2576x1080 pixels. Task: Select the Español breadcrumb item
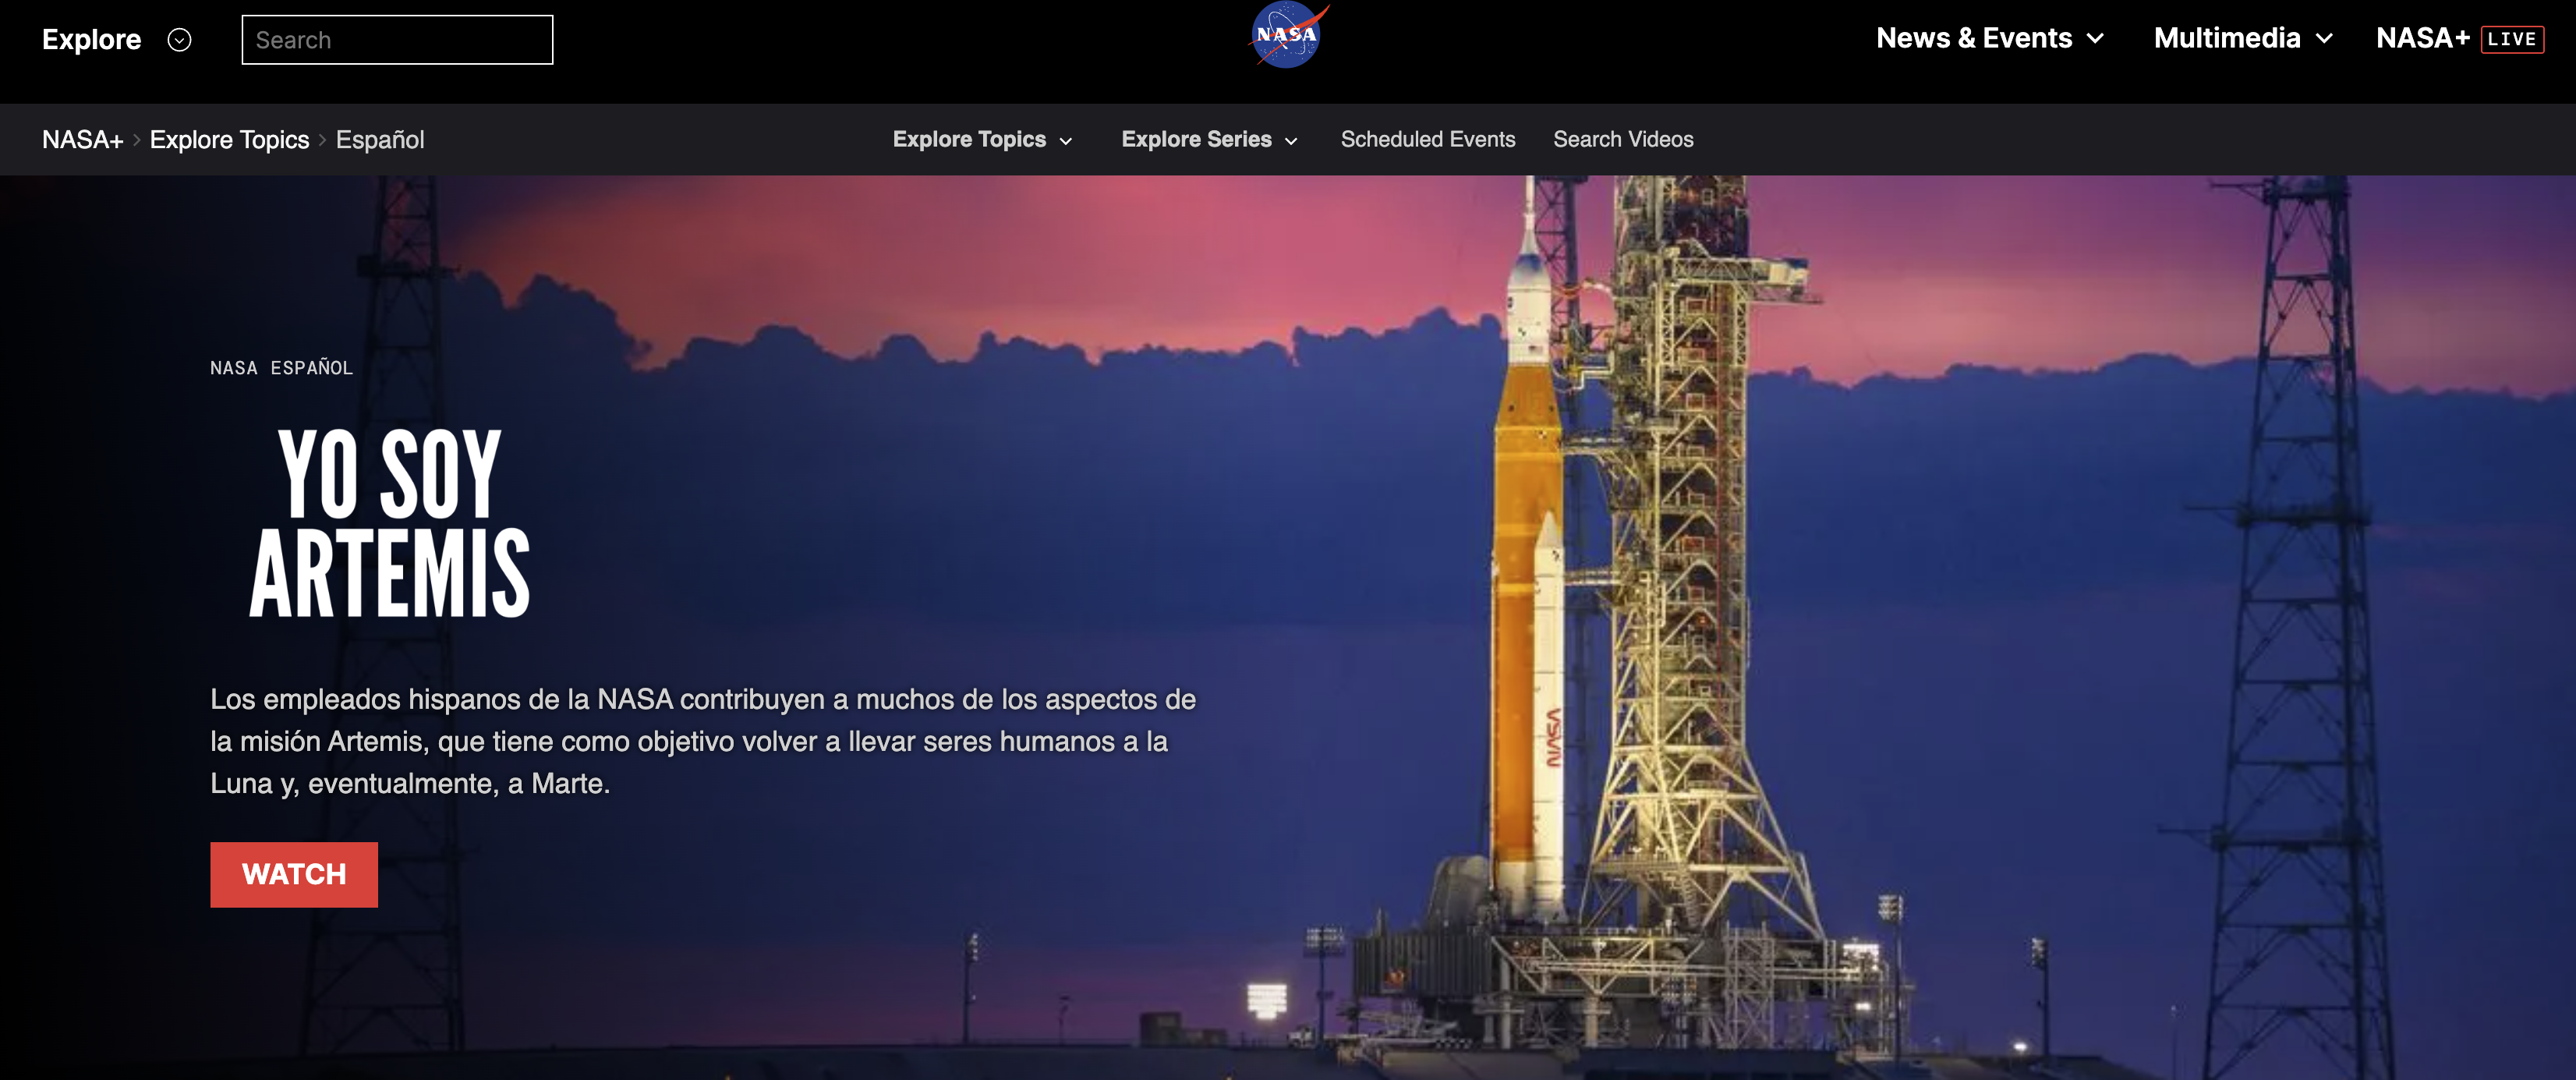(380, 140)
